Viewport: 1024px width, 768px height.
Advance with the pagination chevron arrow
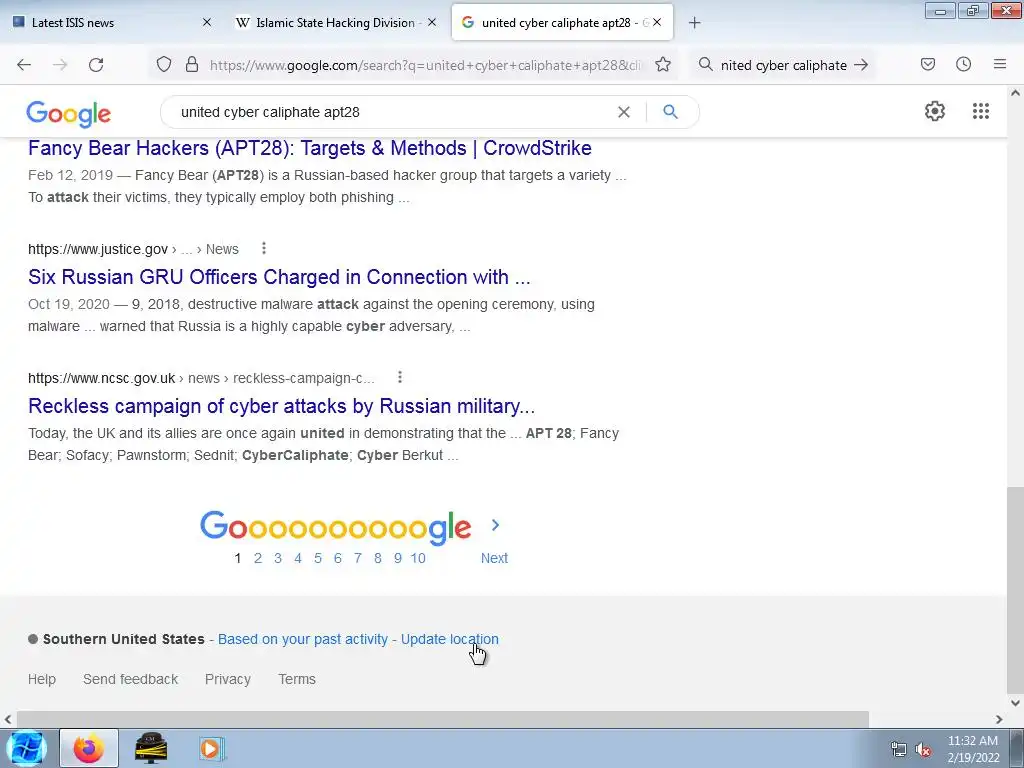click(495, 525)
